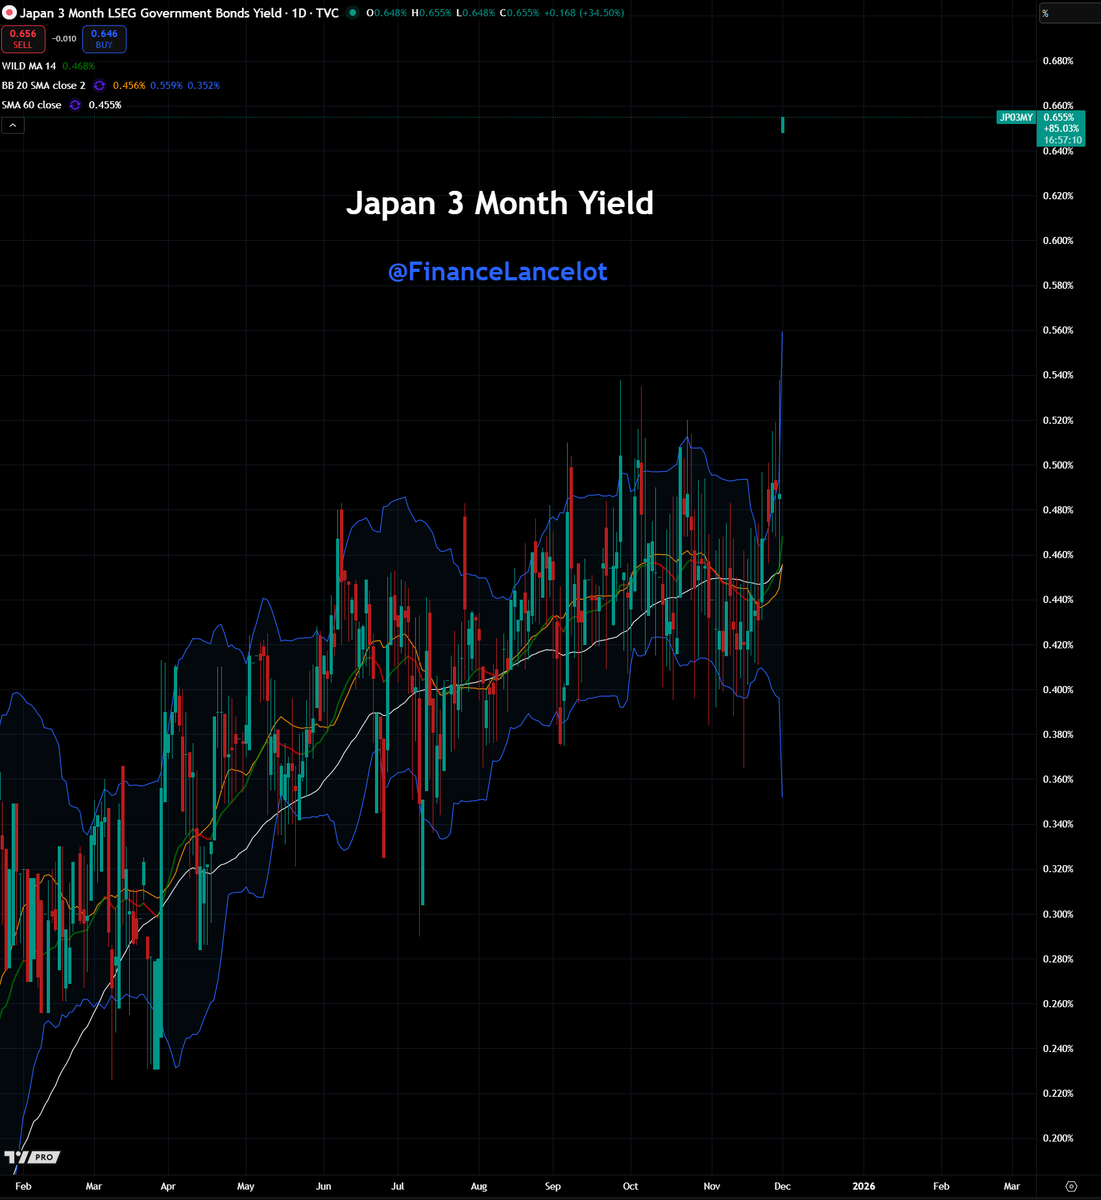This screenshot has width=1101, height=1200.
Task: Click the red 0.656 SELL button
Action: [x=22, y=39]
